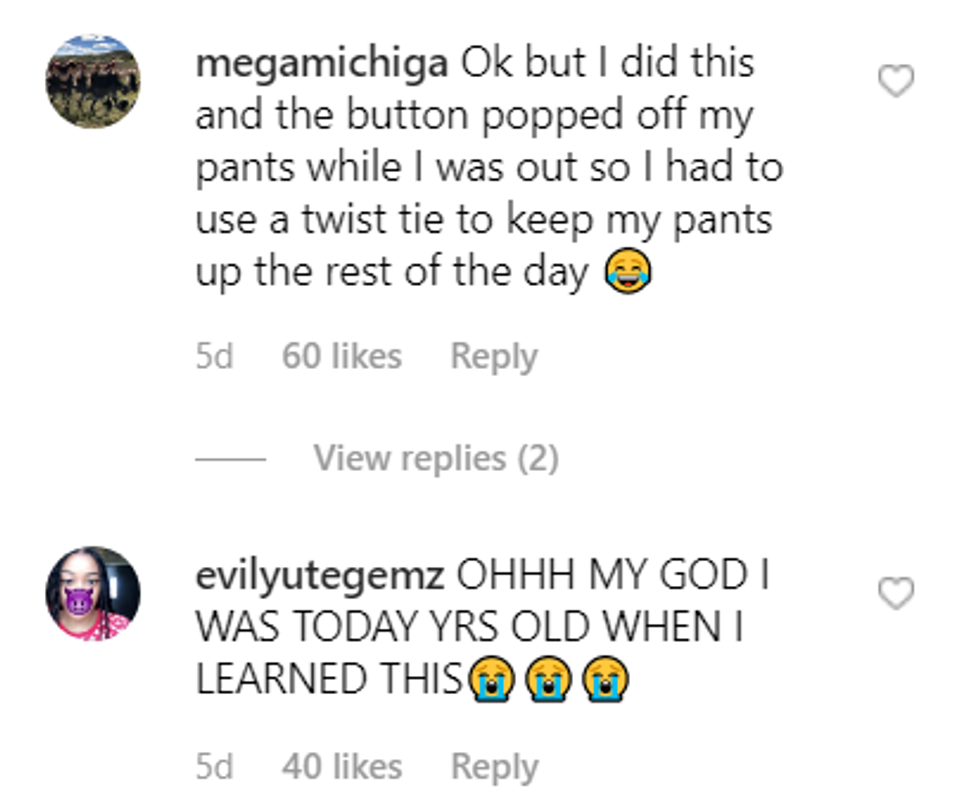Click the 5d timestamp under evilyutegemz's comment
The image size is (980, 797).
click(214, 767)
